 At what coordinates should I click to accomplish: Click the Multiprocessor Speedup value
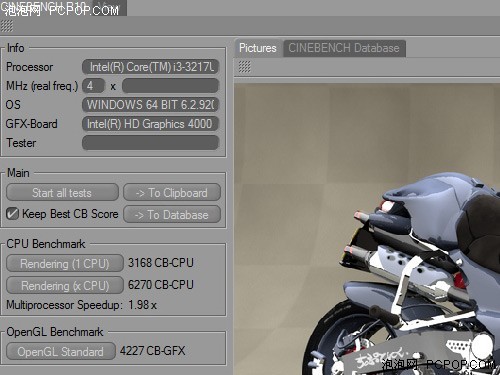(x=142, y=305)
